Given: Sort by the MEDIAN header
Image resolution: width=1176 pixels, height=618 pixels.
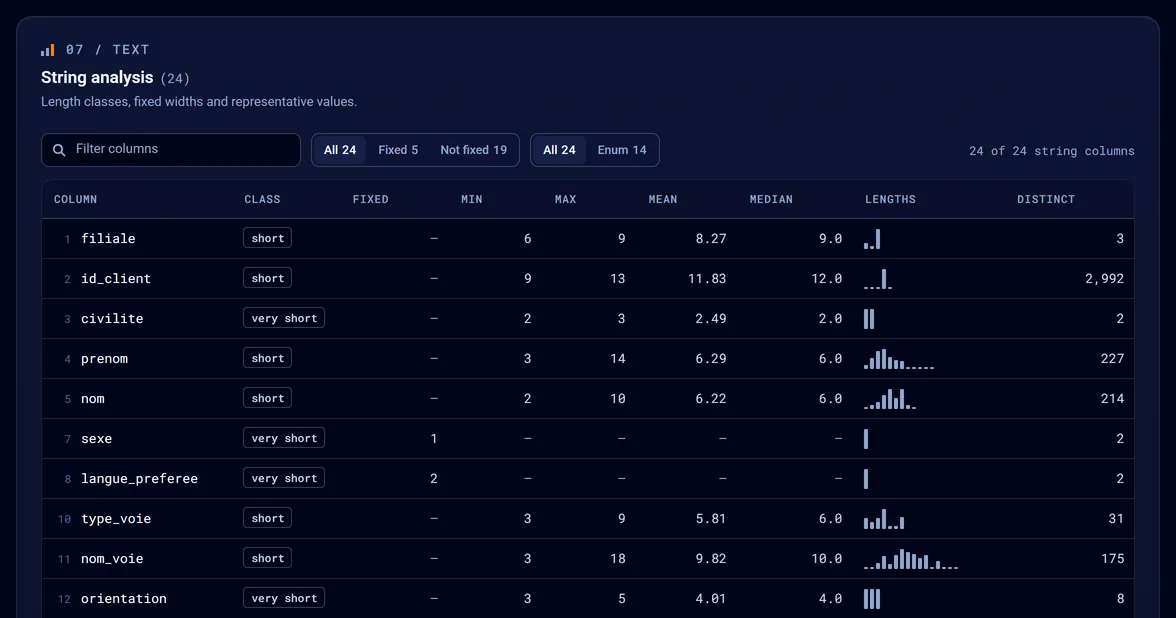Looking at the screenshot, I should click(771, 200).
